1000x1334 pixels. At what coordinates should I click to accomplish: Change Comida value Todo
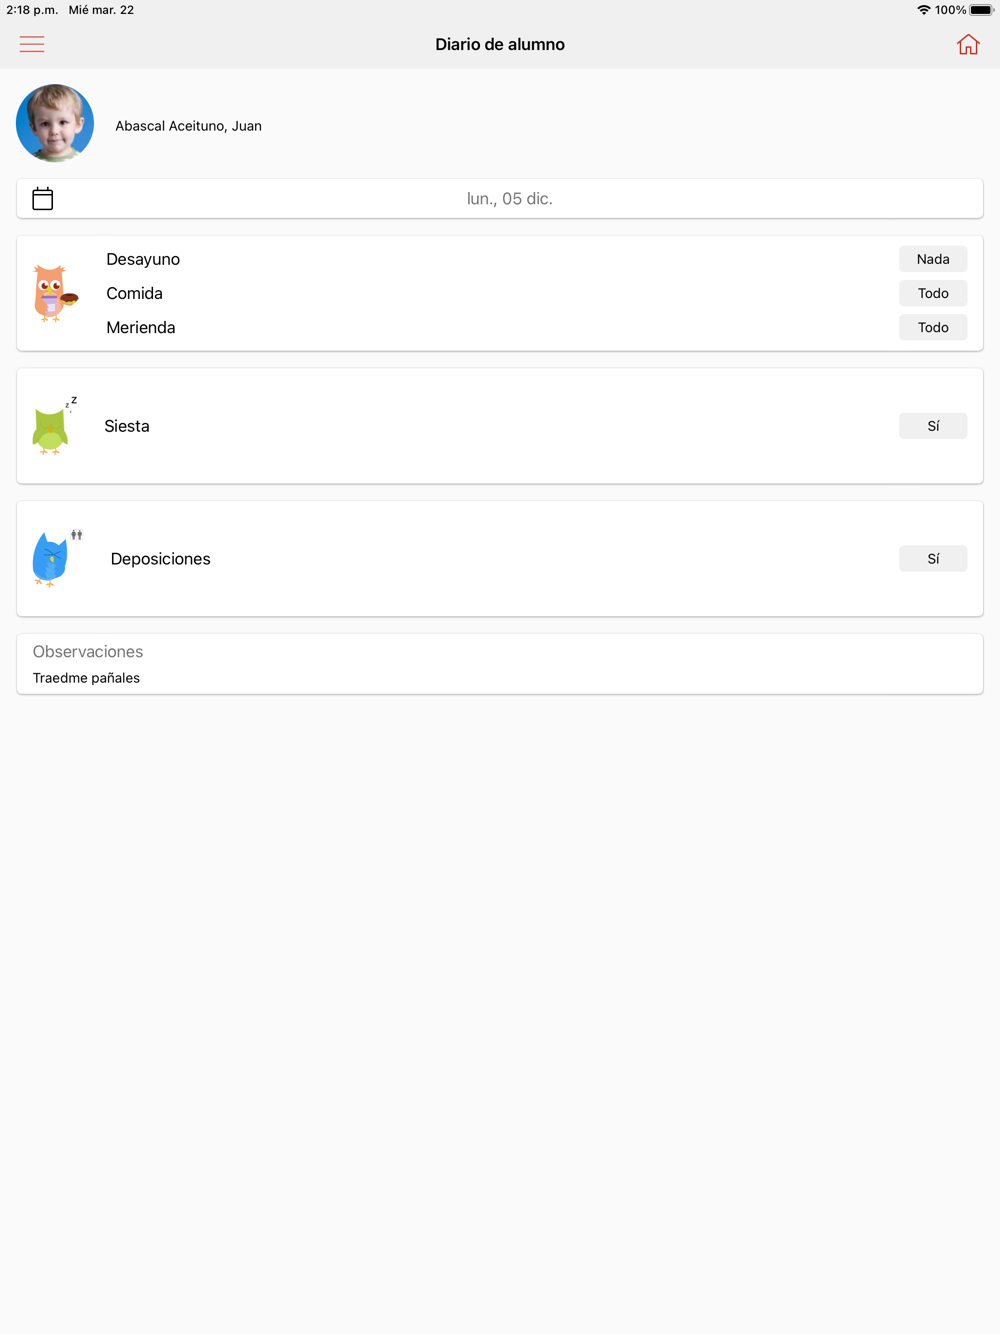933,293
